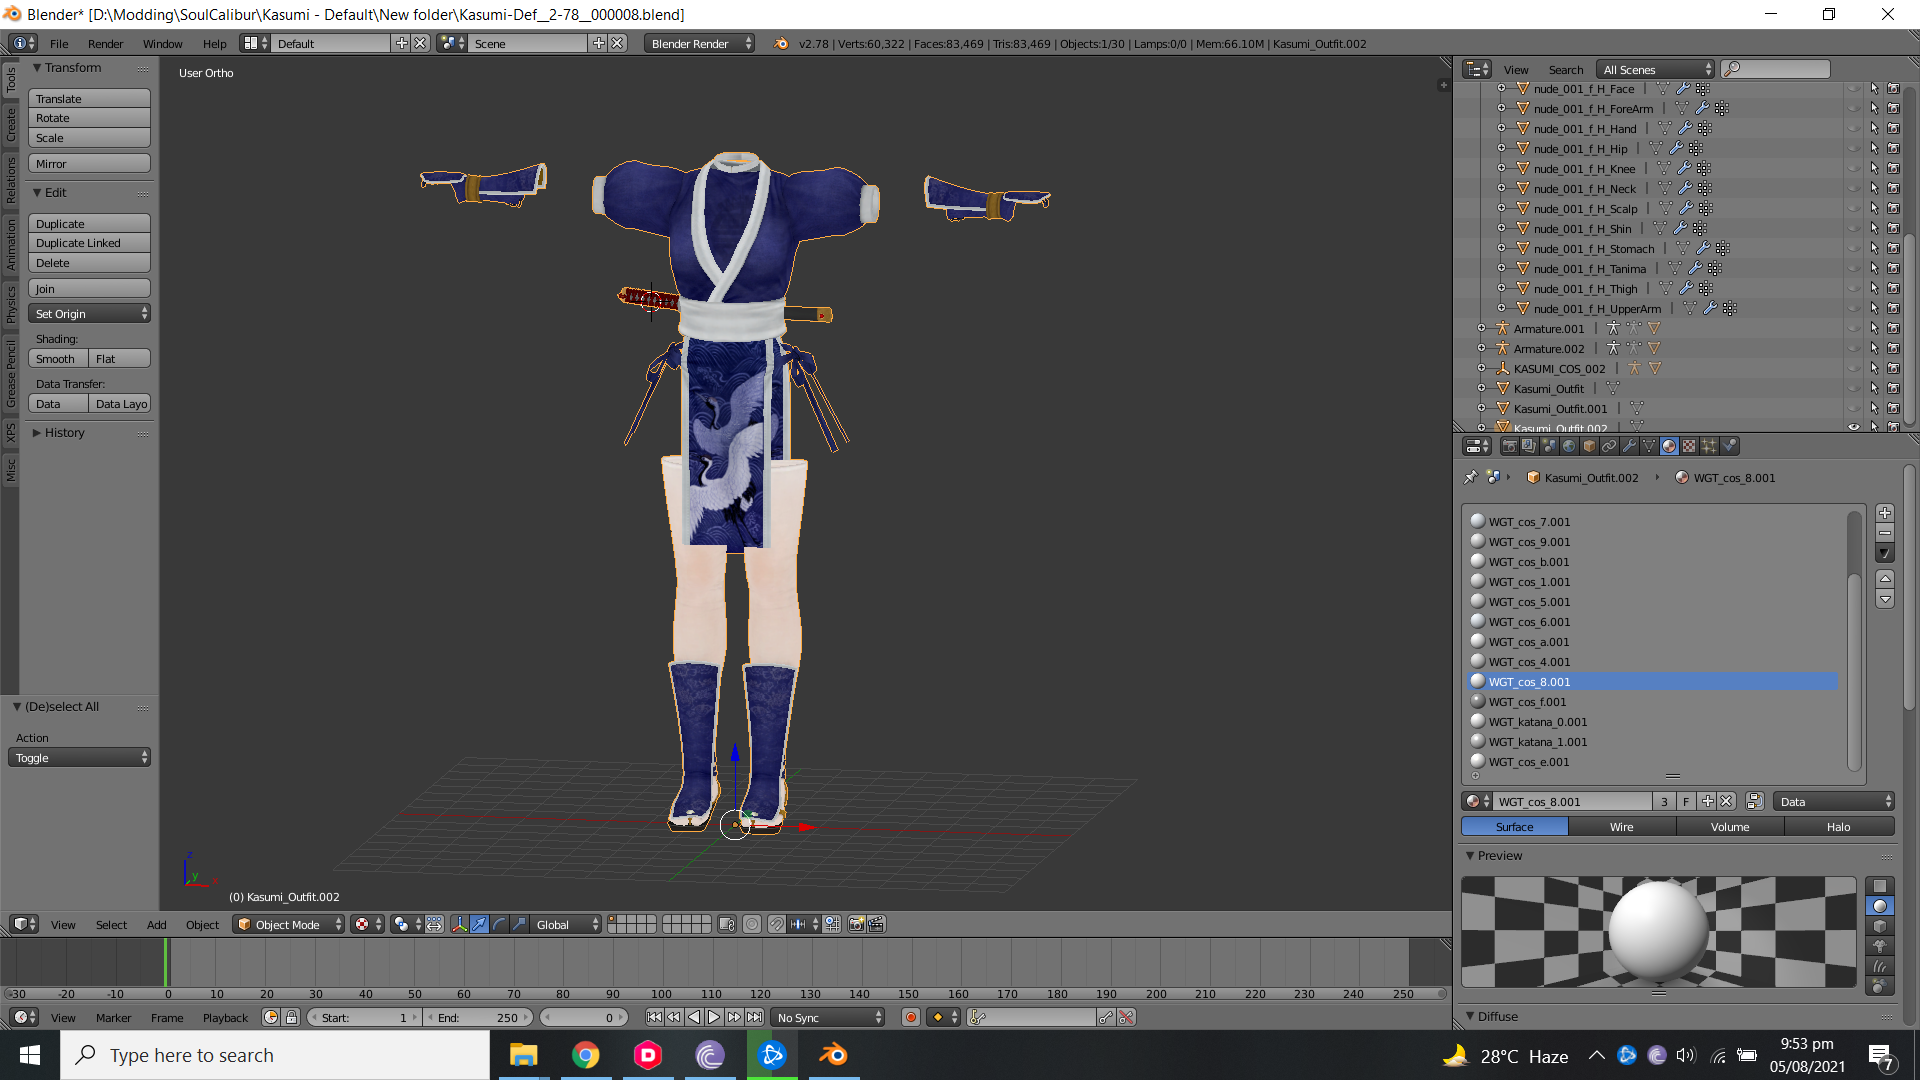Open the No Sync playback dropdown
Screen dimensions: 1920x1080
[x=828, y=1018]
